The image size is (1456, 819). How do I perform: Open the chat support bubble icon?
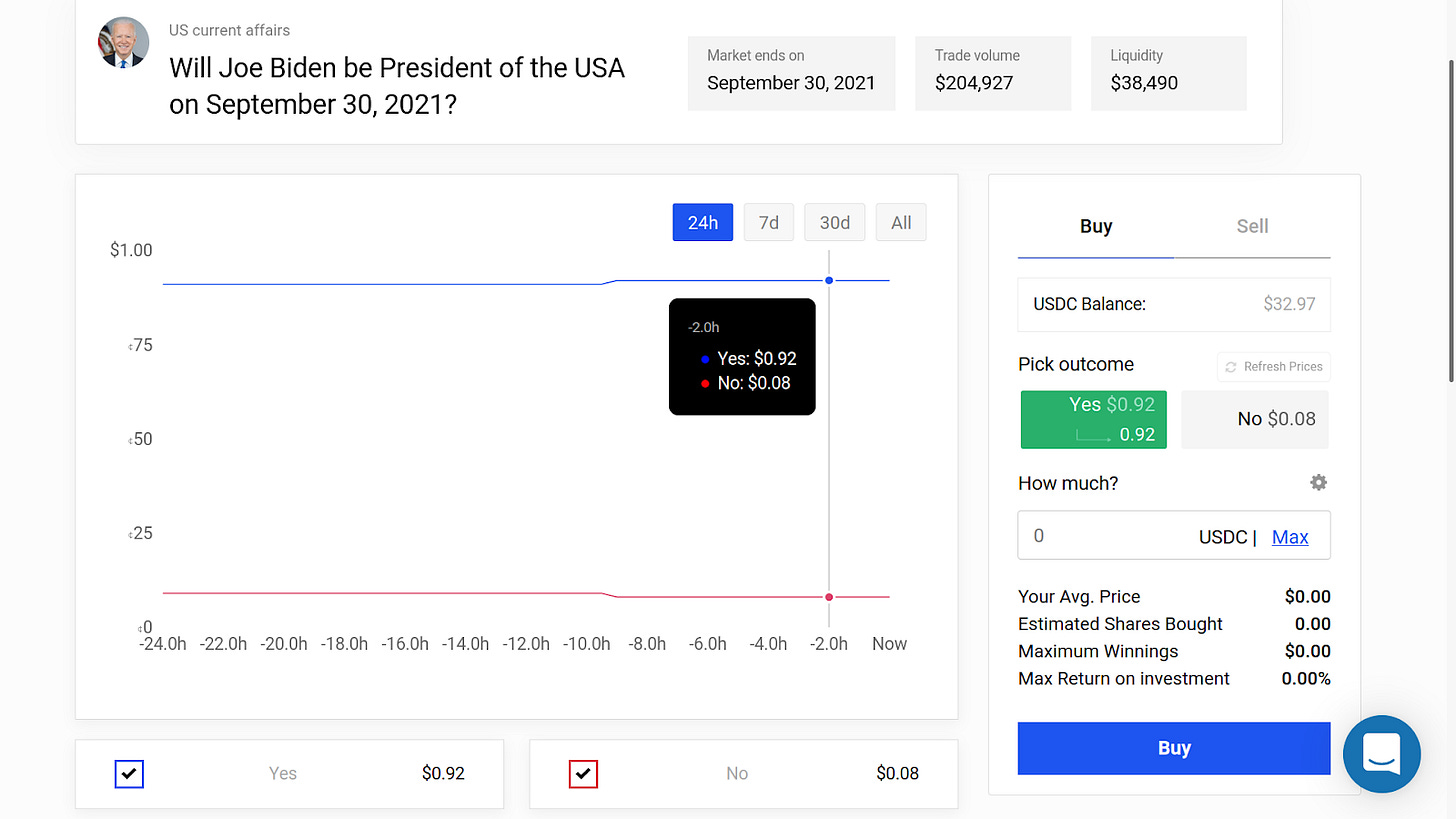click(1381, 754)
